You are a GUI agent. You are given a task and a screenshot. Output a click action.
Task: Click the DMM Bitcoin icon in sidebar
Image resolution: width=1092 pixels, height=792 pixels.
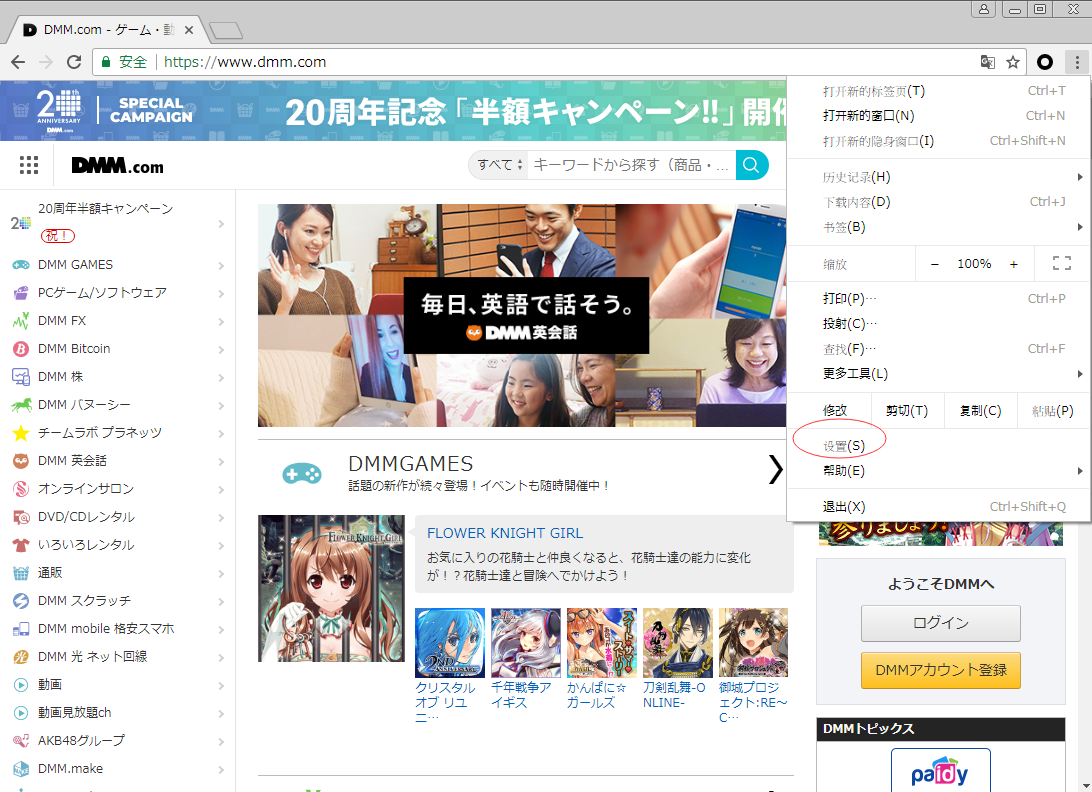click(20, 349)
